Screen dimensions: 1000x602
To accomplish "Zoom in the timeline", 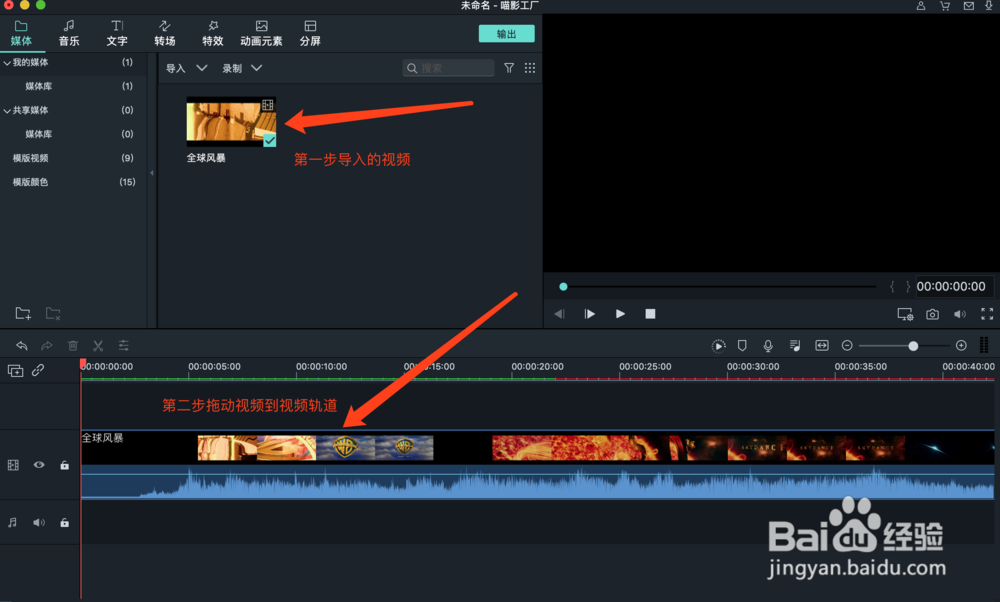I will tap(961, 346).
